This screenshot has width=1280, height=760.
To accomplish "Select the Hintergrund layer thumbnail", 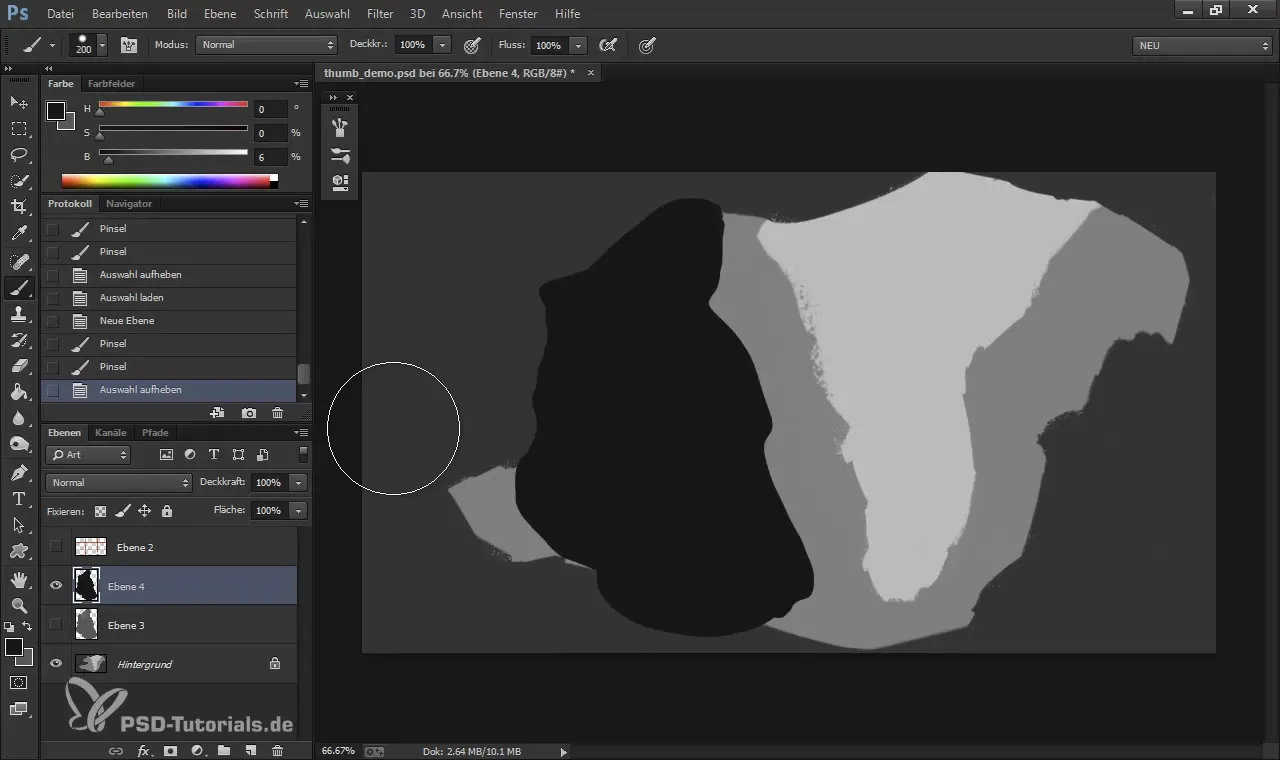I will [90, 663].
